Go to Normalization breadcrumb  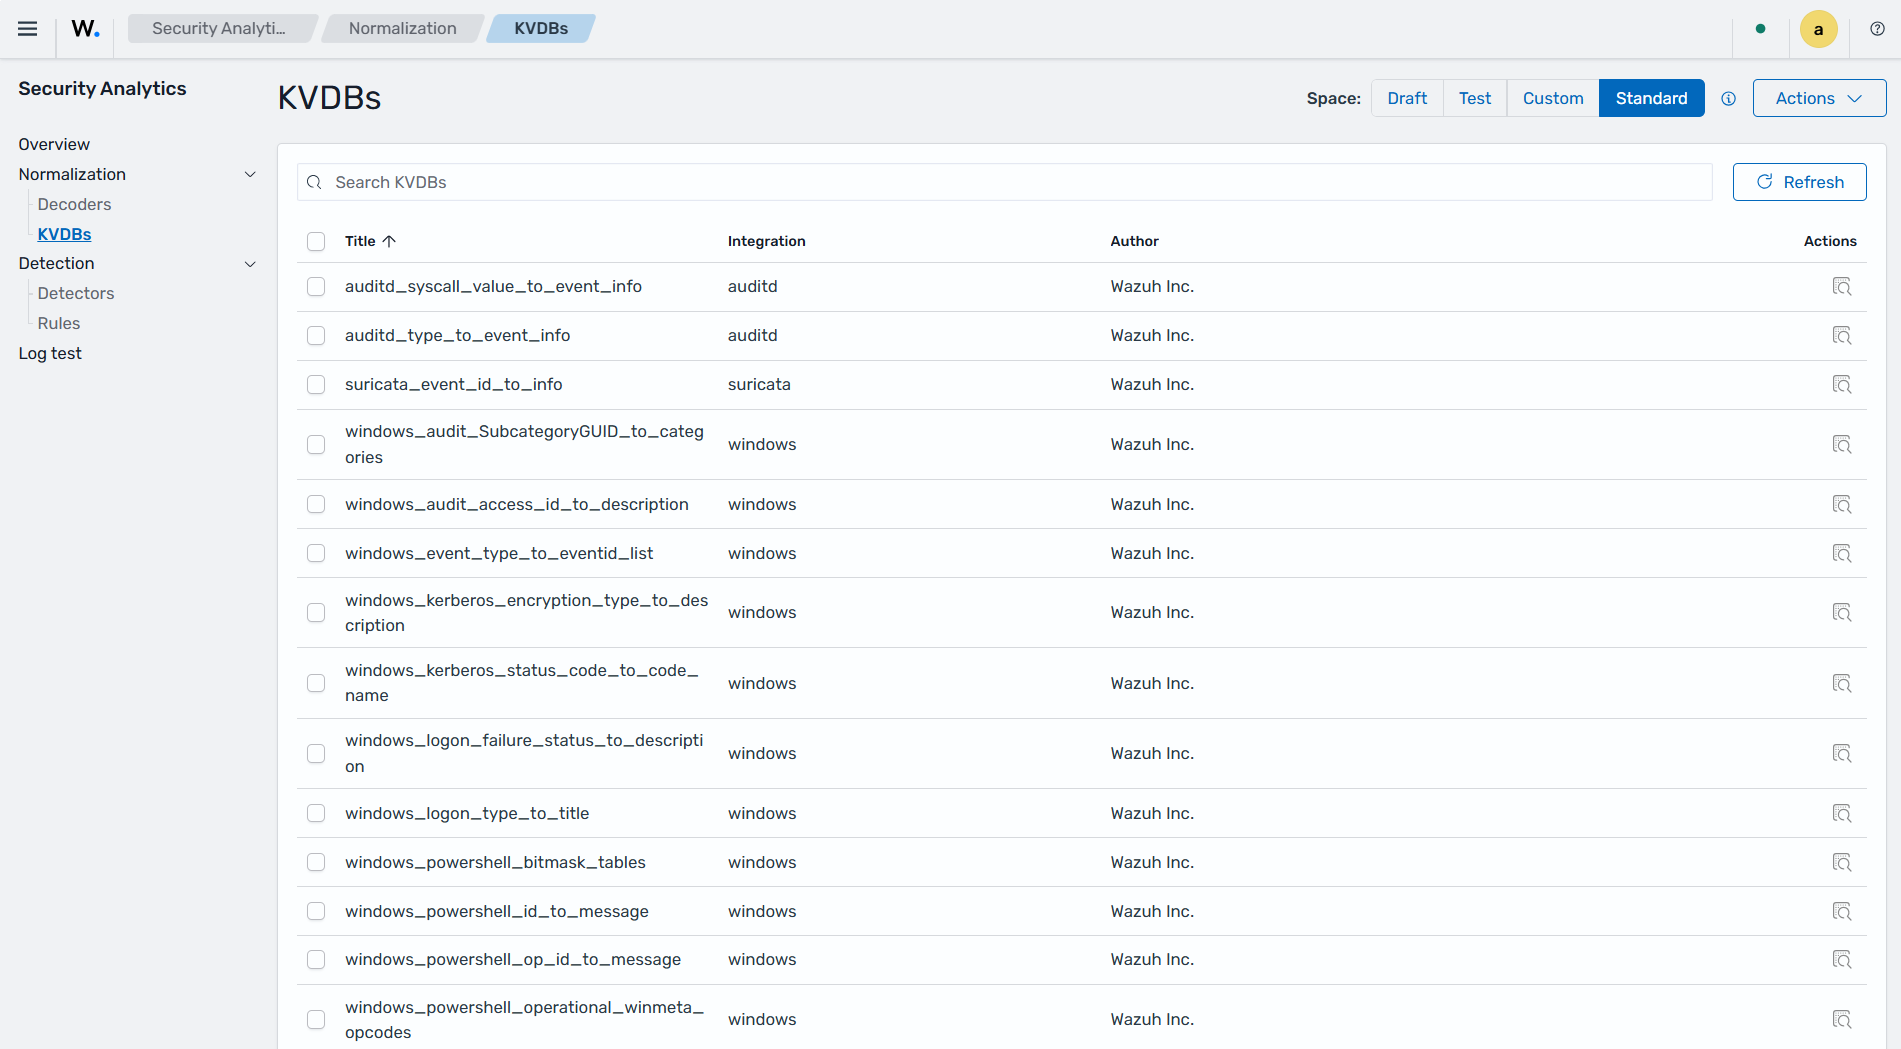click(402, 28)
